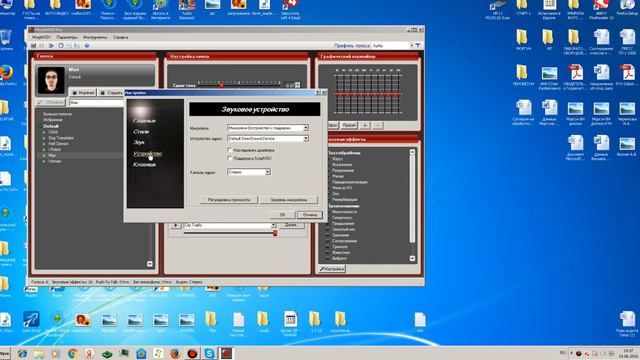This screenshot has height=360, width=640.
Task: Open Skype from the taskbar
Action: pyautogui.click(x=209, y=353)
